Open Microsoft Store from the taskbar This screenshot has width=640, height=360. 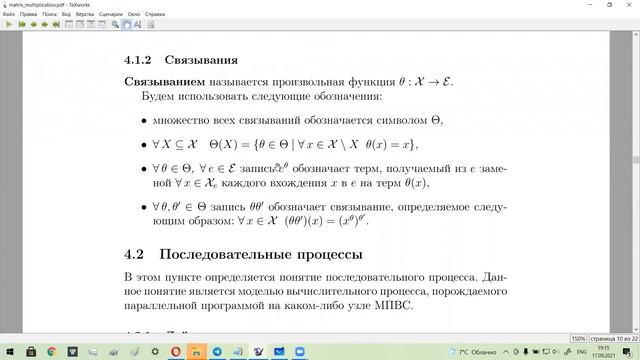[31, 351]
